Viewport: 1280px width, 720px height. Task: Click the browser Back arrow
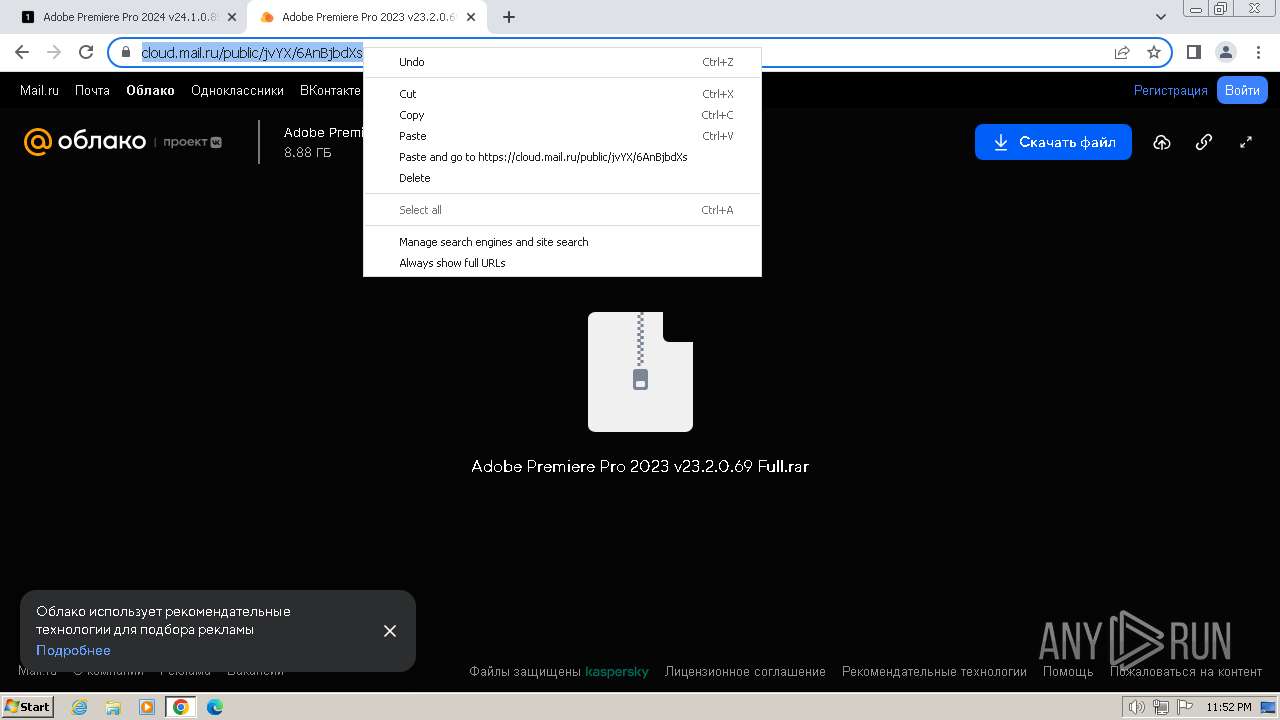tap(22, 52)
